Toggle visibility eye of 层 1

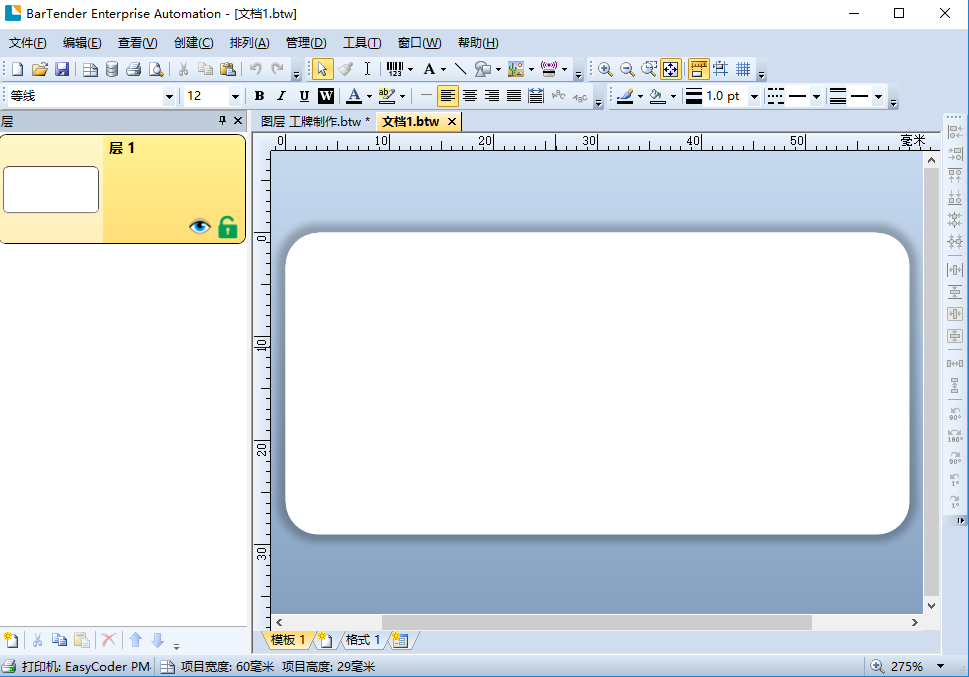(x=200, y=227)
